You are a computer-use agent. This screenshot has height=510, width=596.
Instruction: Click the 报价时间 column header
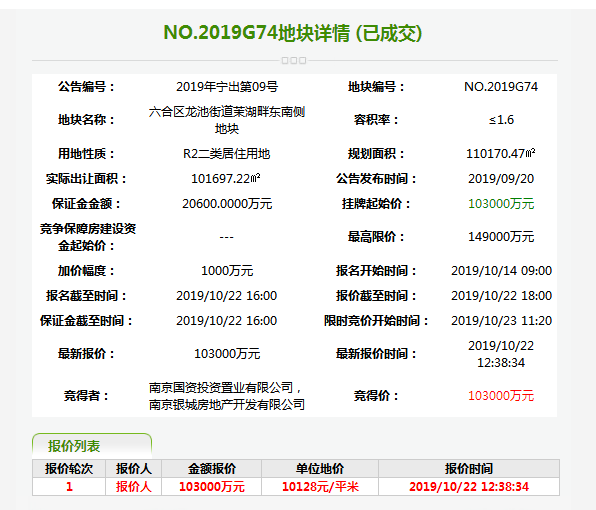[x=469, y=469]
